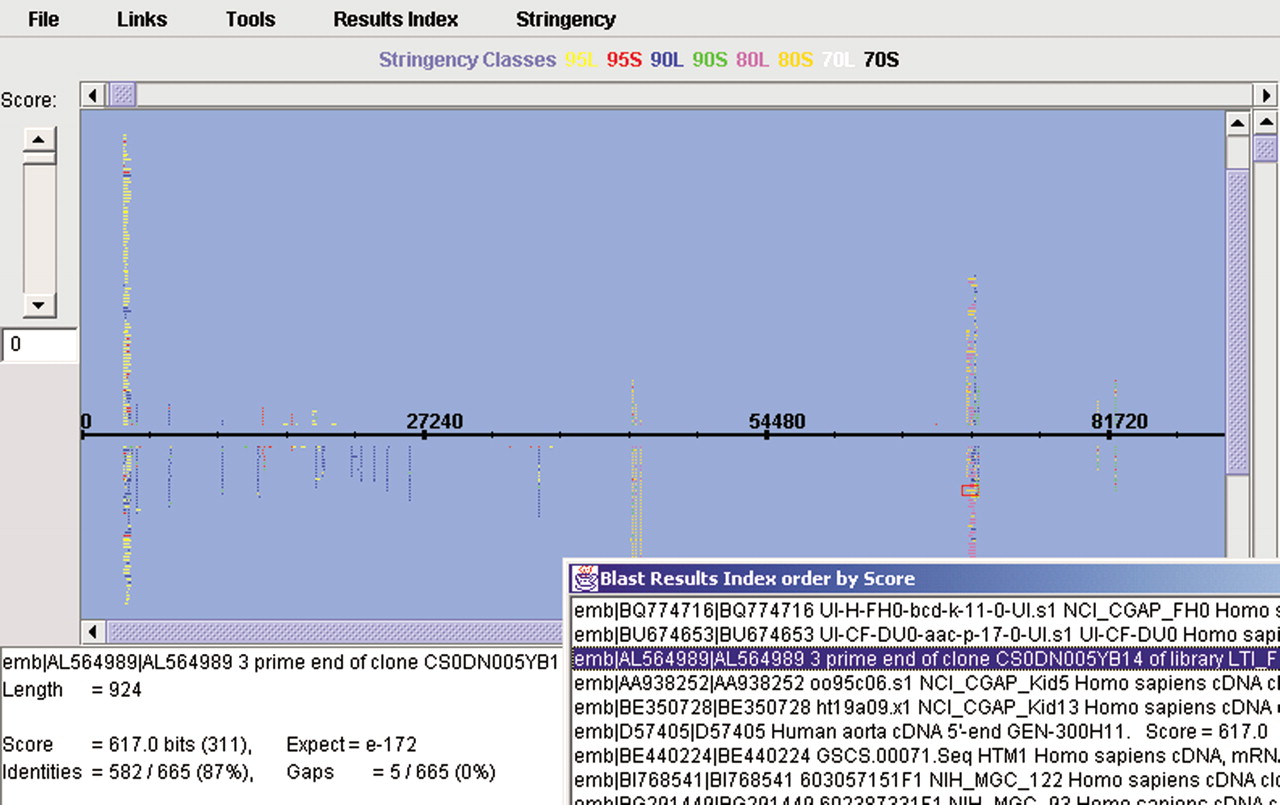Click the red-boxed highlighted hit in alignment view

click(x=969, y=490)
